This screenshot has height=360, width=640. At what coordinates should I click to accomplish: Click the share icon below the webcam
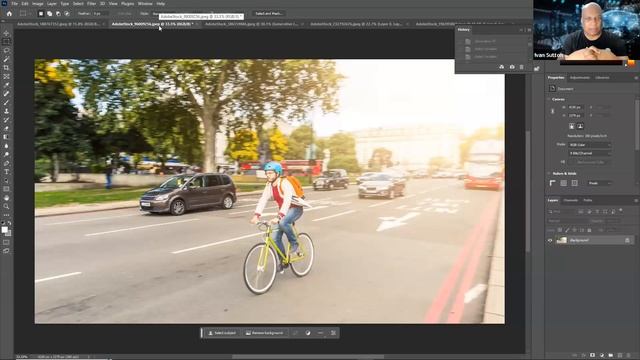click(x=537, y=69)
